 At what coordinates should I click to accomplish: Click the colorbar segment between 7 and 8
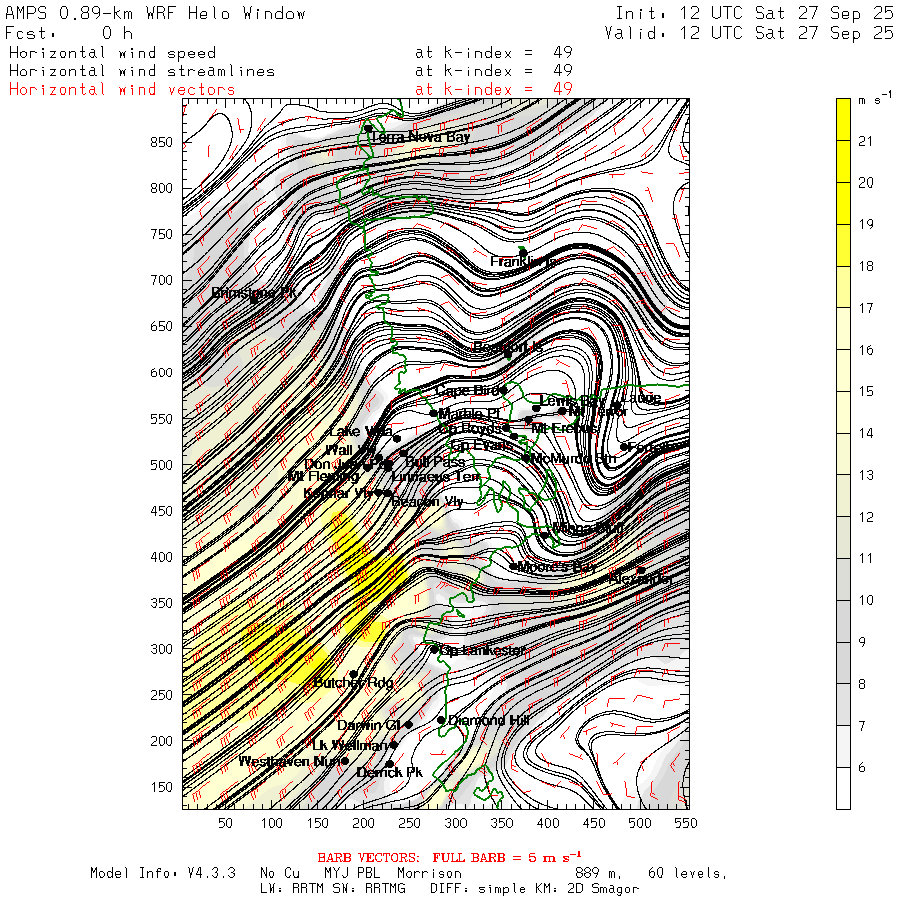click(843, 705)
